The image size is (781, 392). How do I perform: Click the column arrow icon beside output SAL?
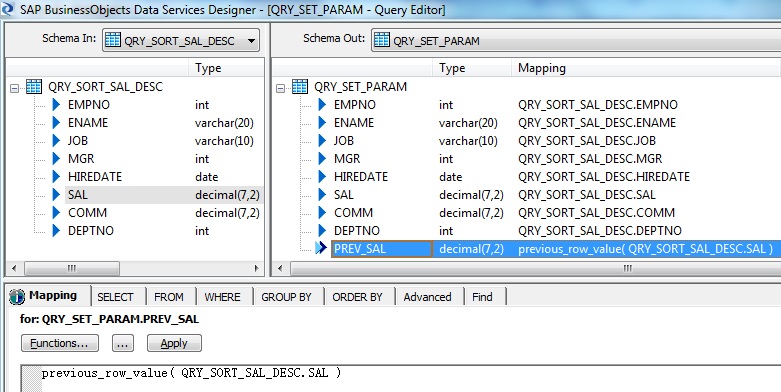click(x=322, y=194)
